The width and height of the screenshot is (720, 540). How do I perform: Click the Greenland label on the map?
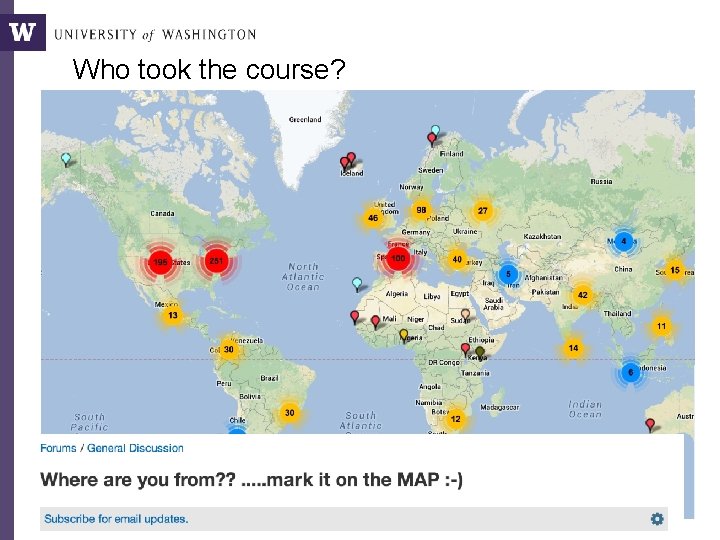click(x=305, y=119)
